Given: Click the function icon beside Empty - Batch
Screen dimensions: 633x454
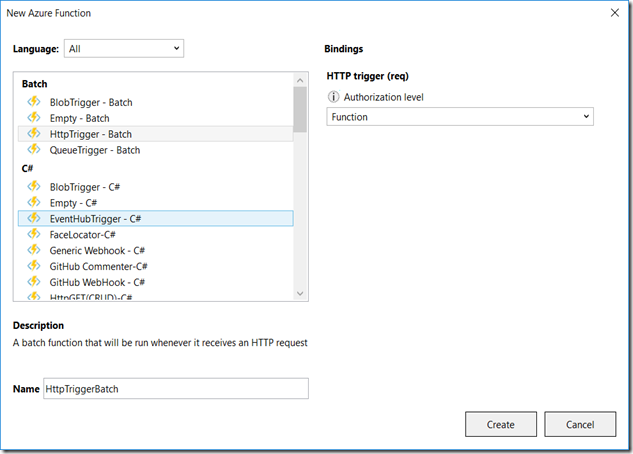Looking at the screenshot, I should tap(34, 118).
